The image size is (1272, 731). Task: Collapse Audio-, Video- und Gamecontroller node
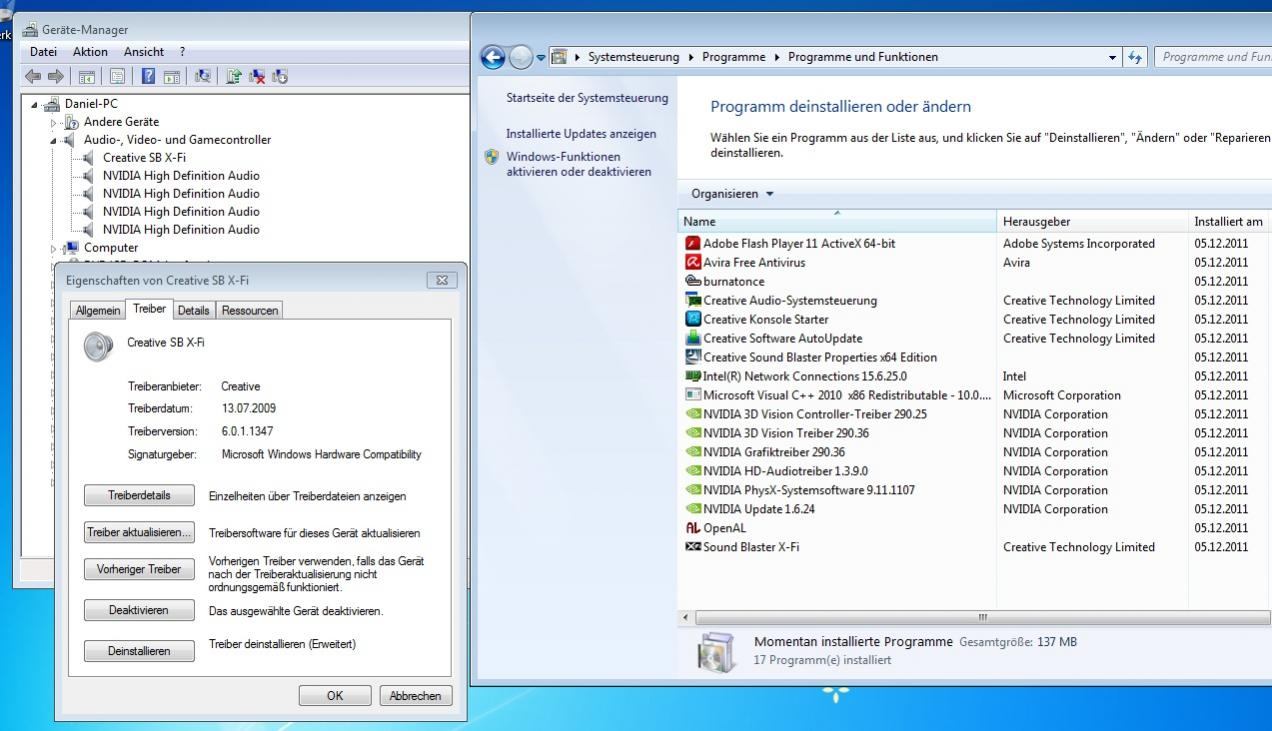click(x=54, y=140)
